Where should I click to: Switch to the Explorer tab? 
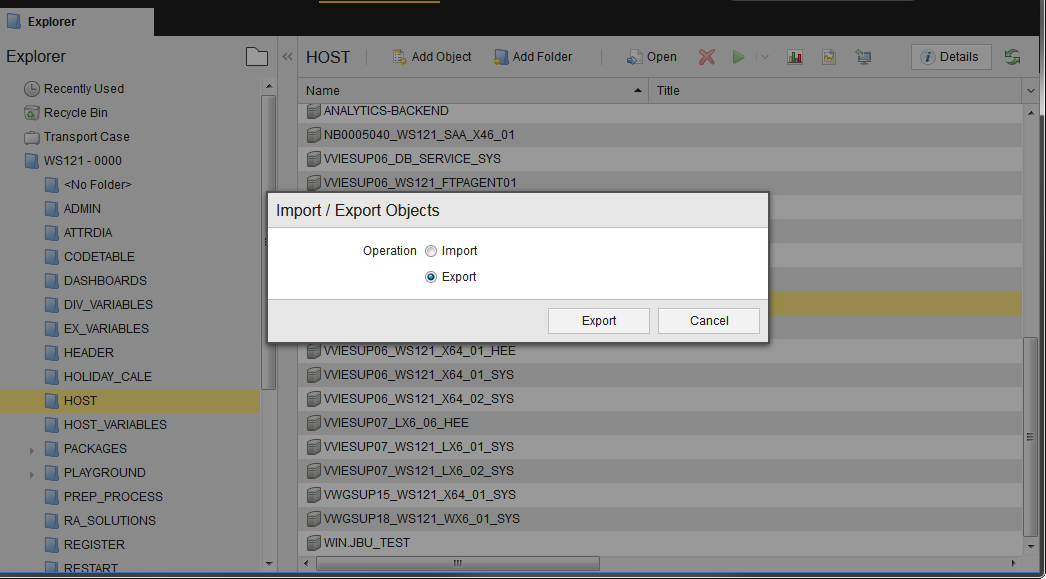pyautogui.click(x=52, y=21)
